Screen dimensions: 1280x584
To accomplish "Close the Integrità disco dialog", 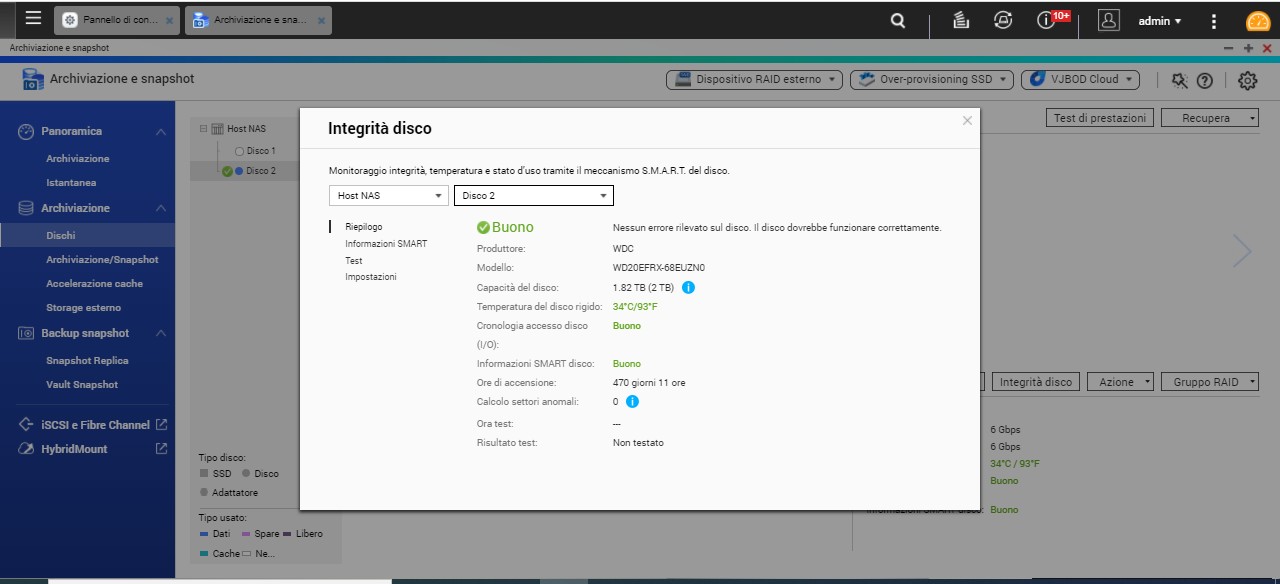I will point(967,121).
